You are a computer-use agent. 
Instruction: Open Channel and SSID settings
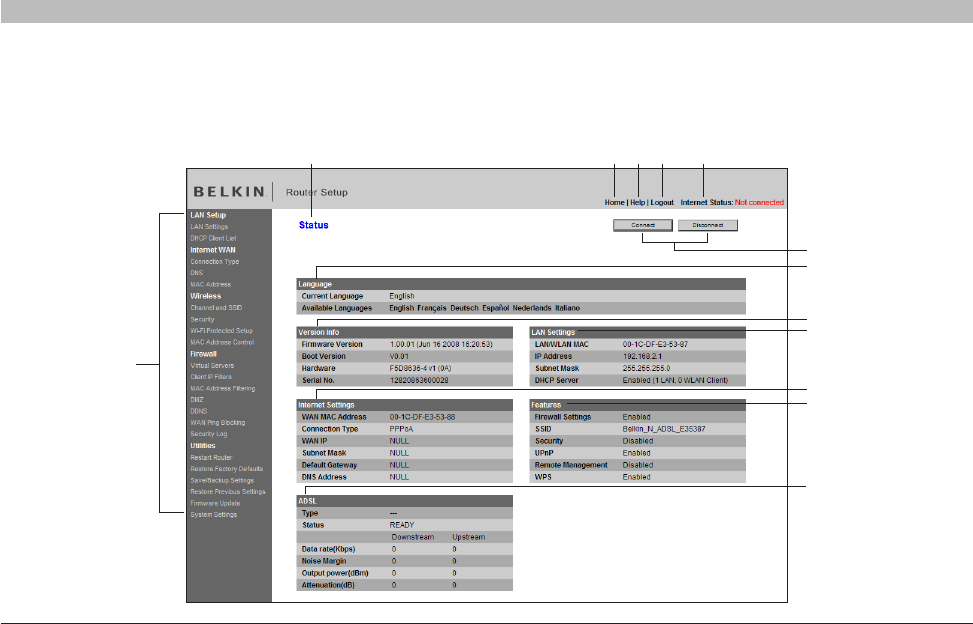tap(216, 308)
